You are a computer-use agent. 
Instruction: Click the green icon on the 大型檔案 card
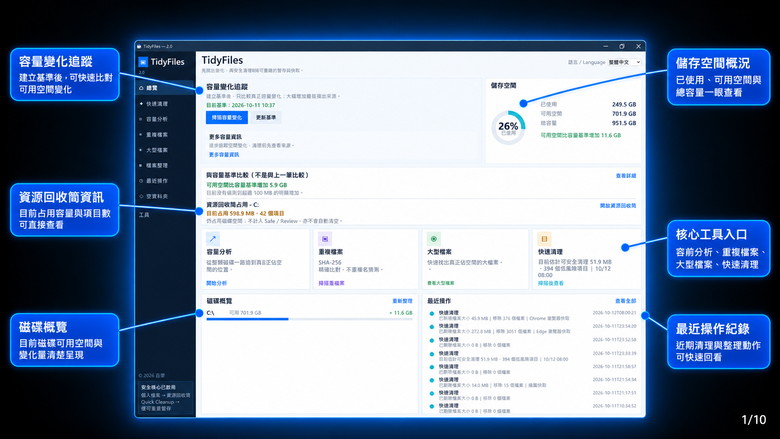point(434,239)
